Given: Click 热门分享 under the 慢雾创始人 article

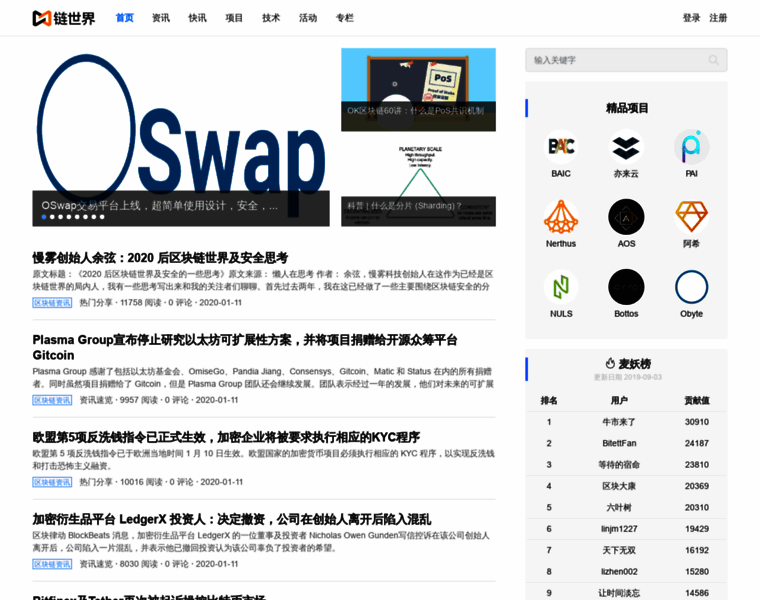Looking at the screenshot, I should coord(96,302).
